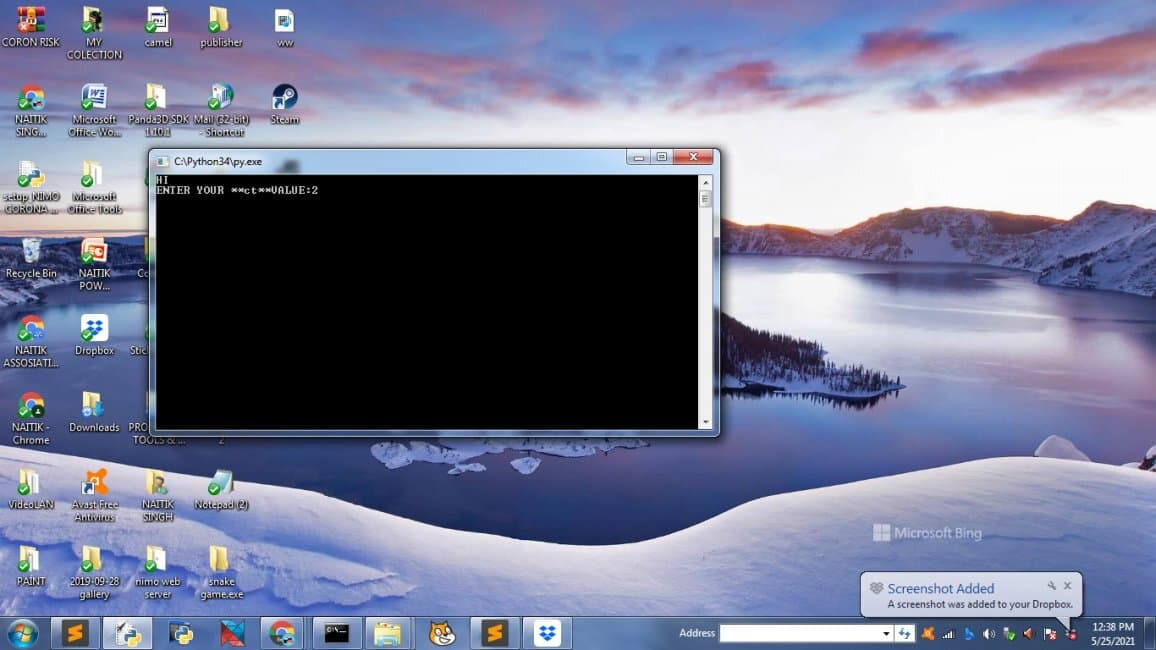
Task: Open the Avast tray icon
Action: tap(928, 633)
